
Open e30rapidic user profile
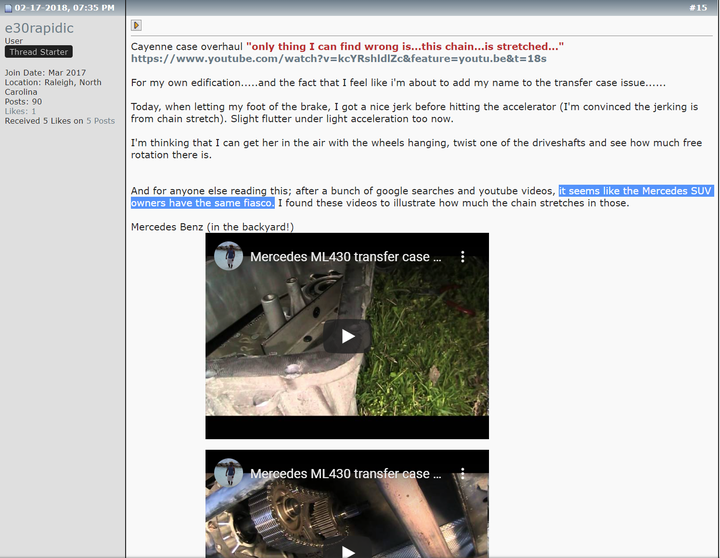coord(39,28)
